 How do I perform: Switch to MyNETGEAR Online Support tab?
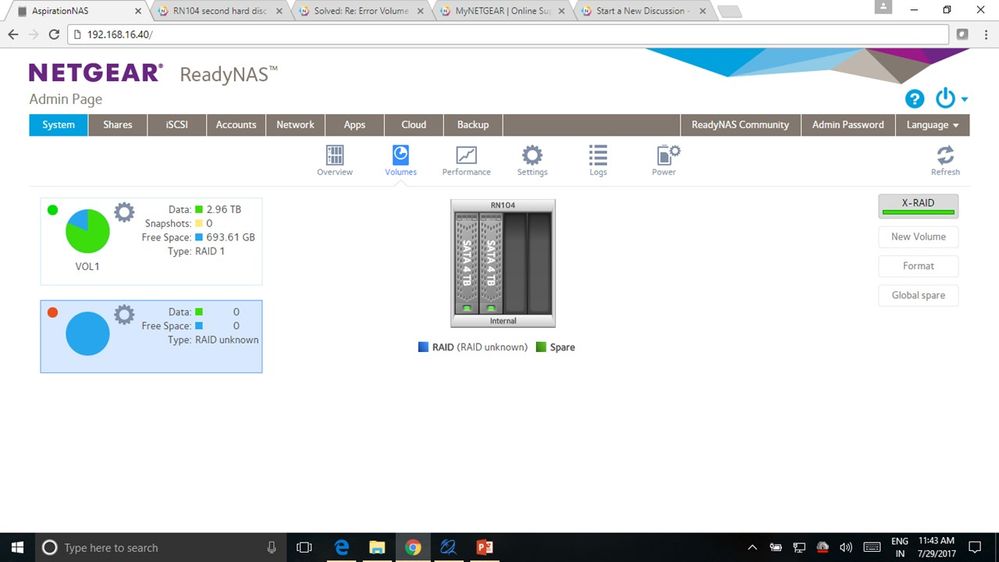pyautogui.click(x=502, y=11)
